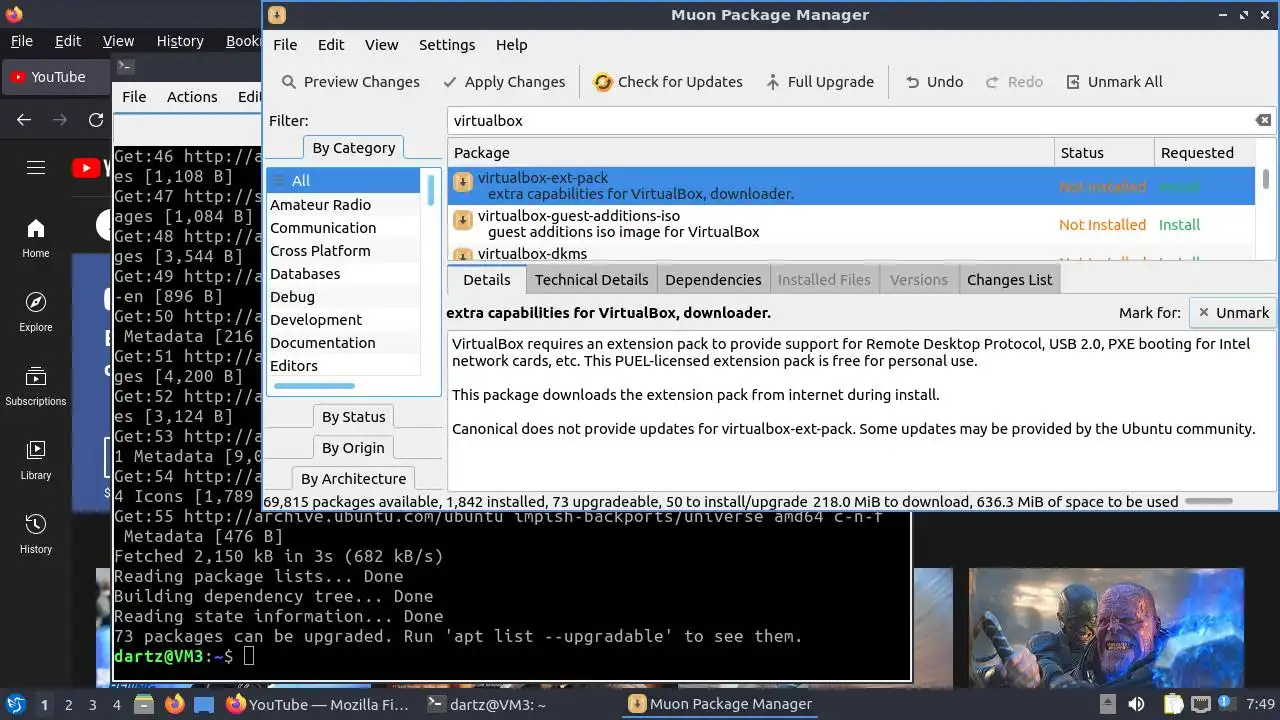This screenshot has height=720, width=1280.
Task: Sort by the Requested column header
Action: (1204, 153)
